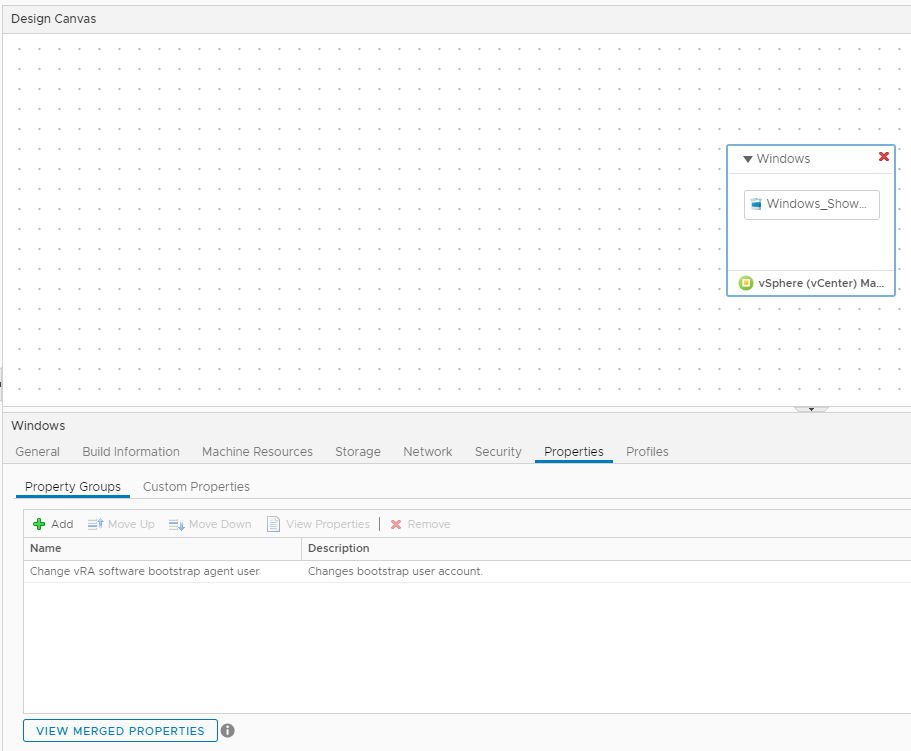Click the Name column header
Image resolution: width=911 pixels, height=751 pixels.
coord(46,548)
